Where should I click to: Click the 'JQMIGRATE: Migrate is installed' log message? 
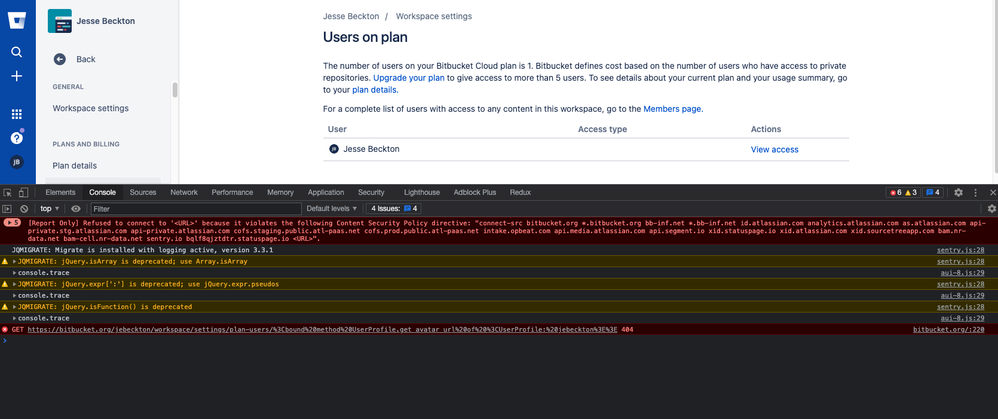point(143,250)
